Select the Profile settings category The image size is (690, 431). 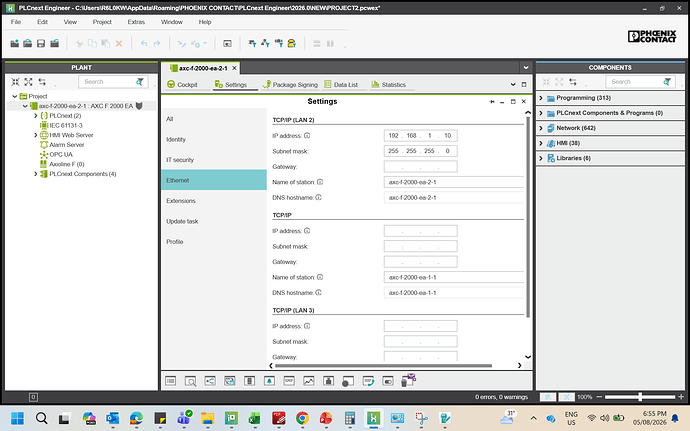point(214,242)
